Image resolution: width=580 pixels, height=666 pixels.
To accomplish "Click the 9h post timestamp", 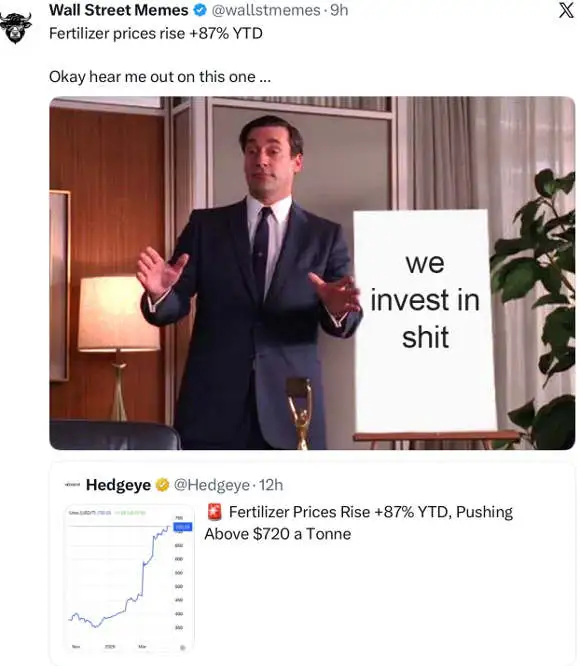I will coord(339,10).
